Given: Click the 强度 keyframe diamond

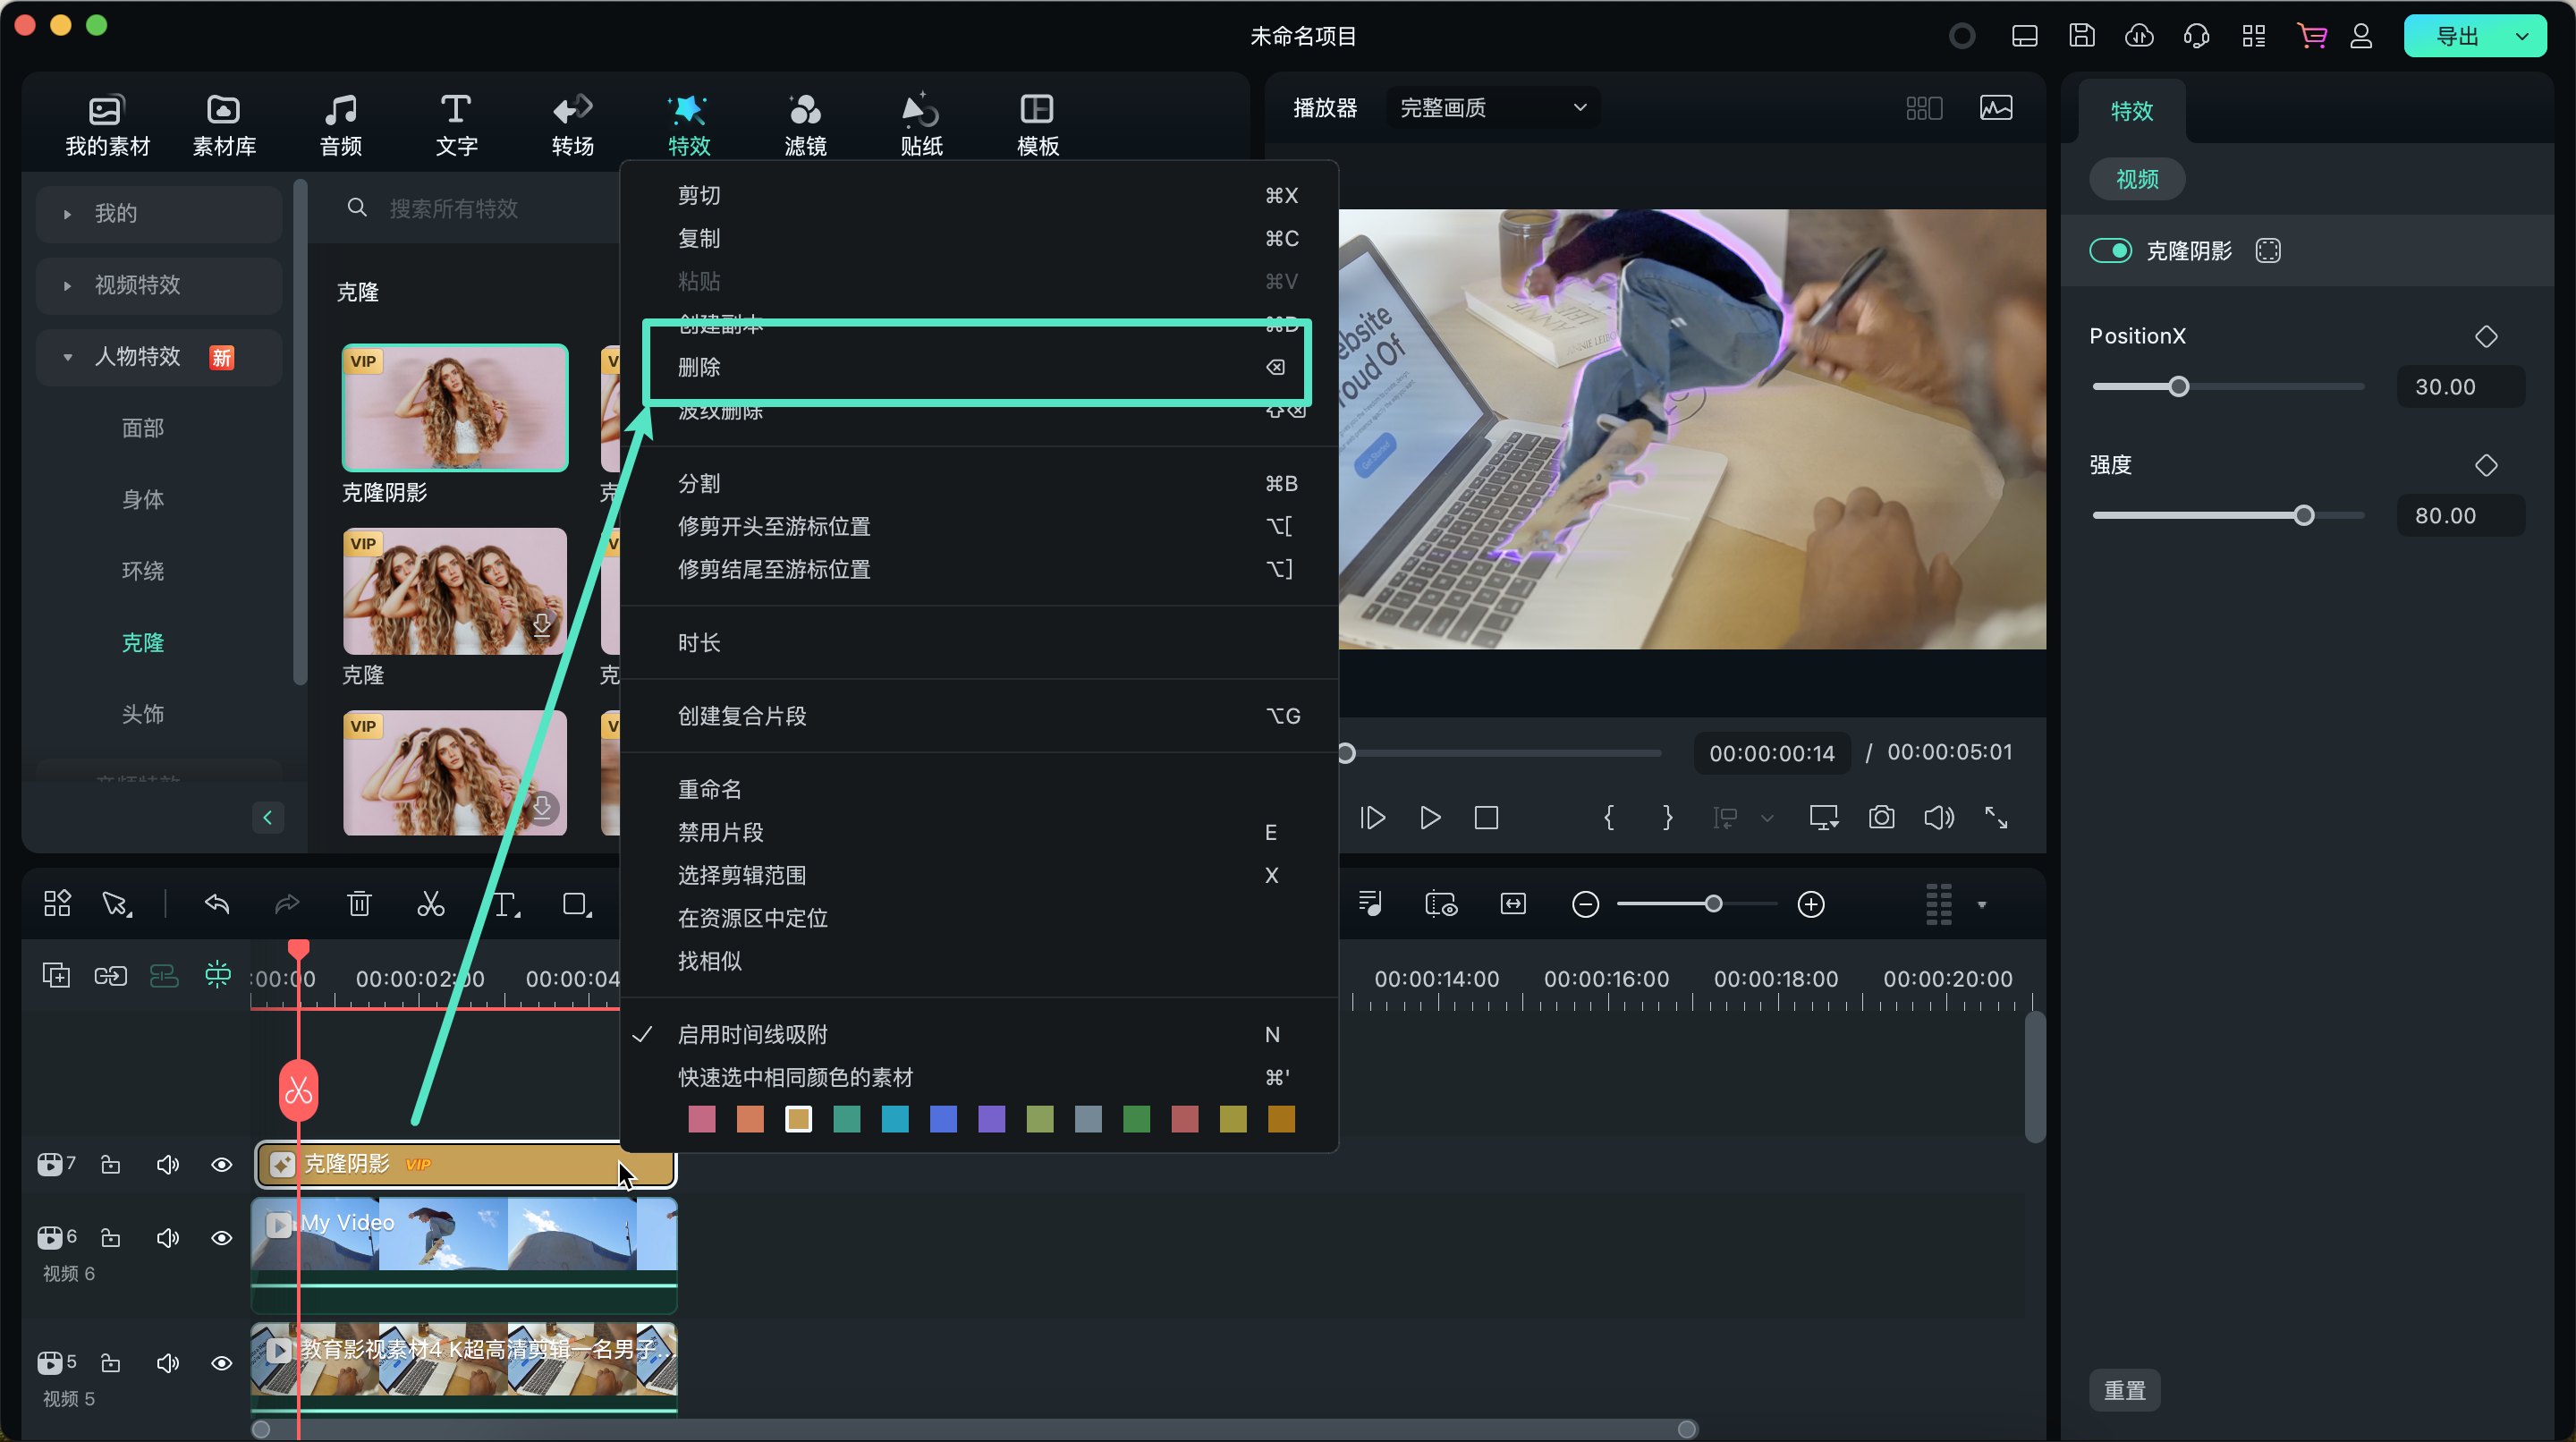Looking at the screenshot, I should pos(2486,466).
